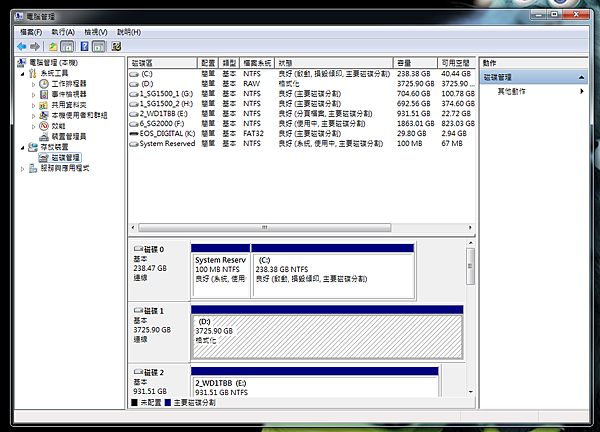
Task: Select EOS_DIGITAL (K:) removable drive icon
Action: tap(134, 134)
